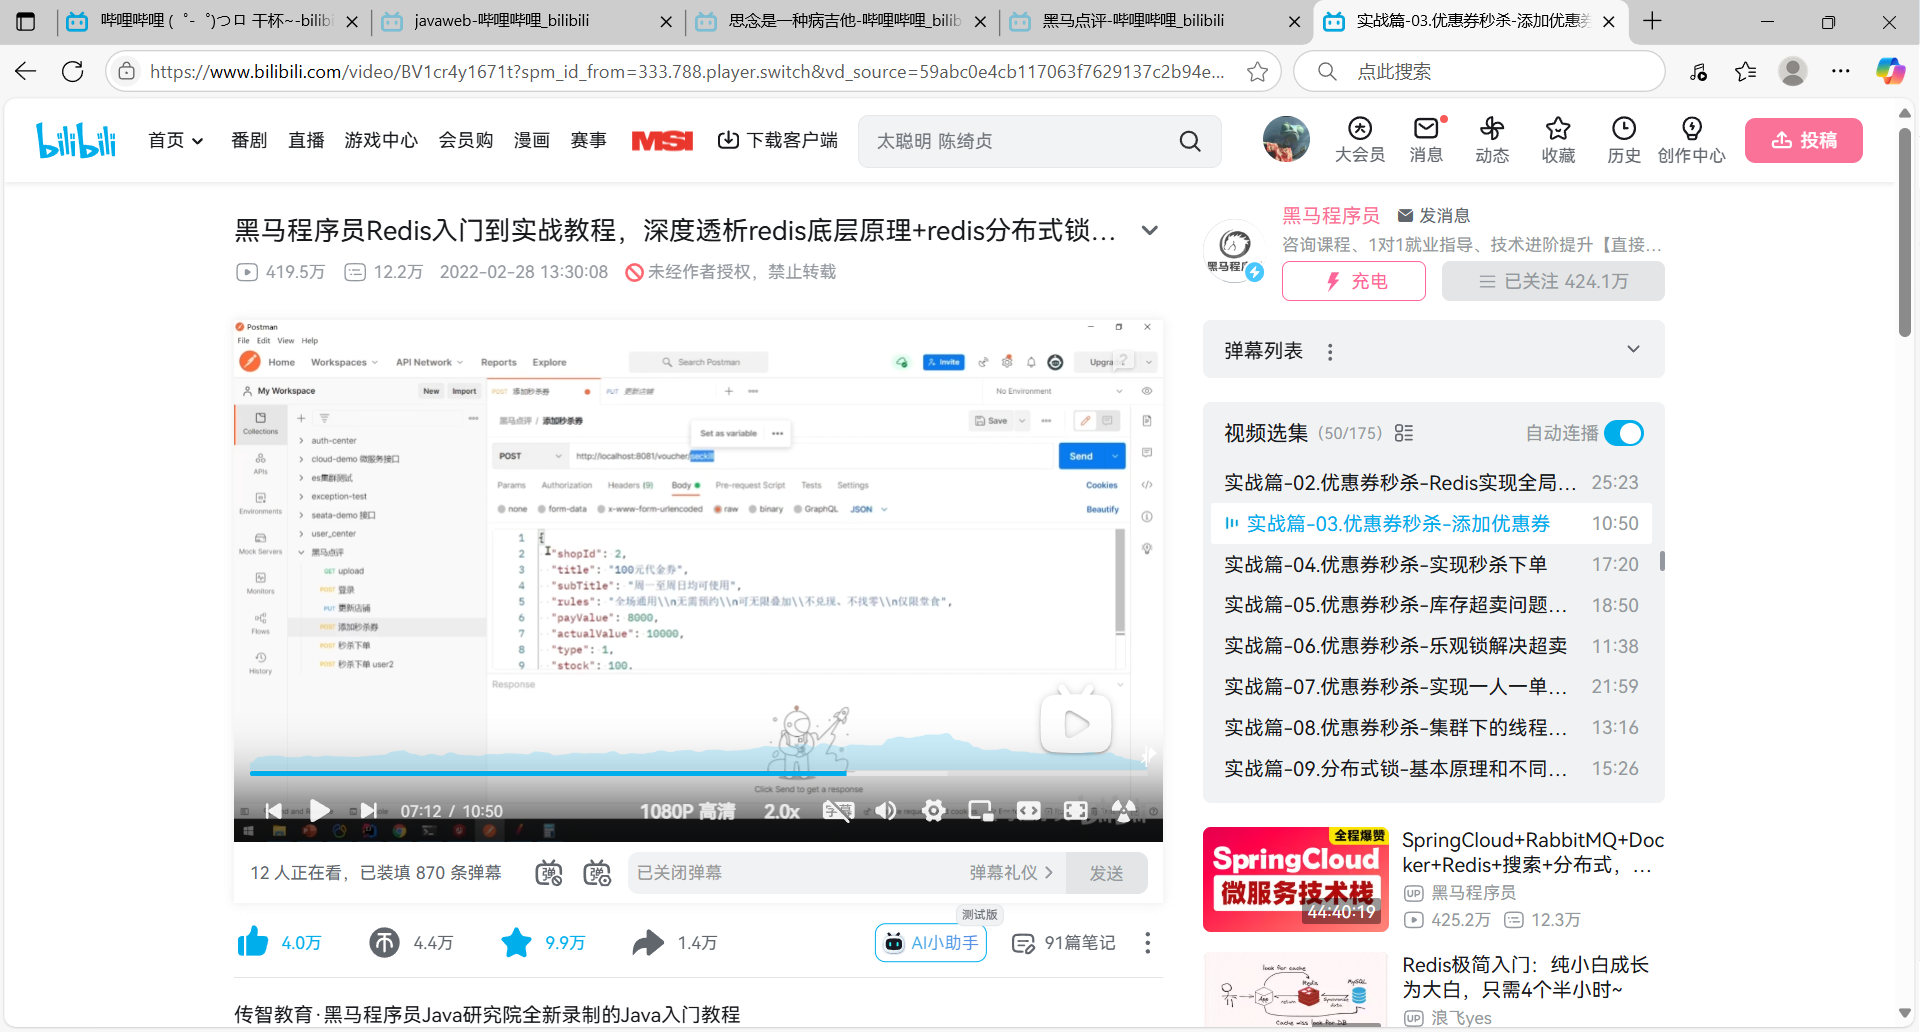This screenshot has height=1032, width=1920.
Task: Go to 番剧 section
Action: pyautogui.click(x=249, y=140)
